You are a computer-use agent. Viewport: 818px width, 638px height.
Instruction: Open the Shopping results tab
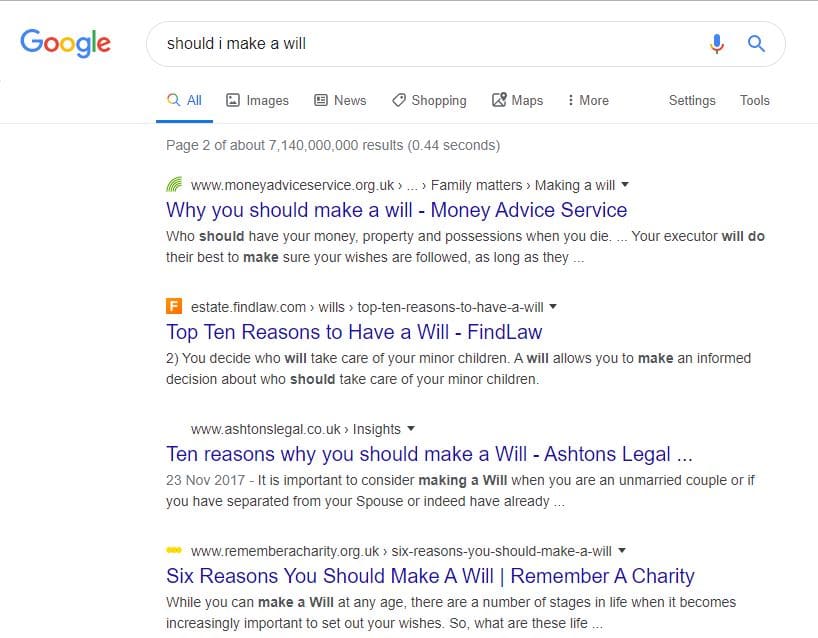(429, 100)
